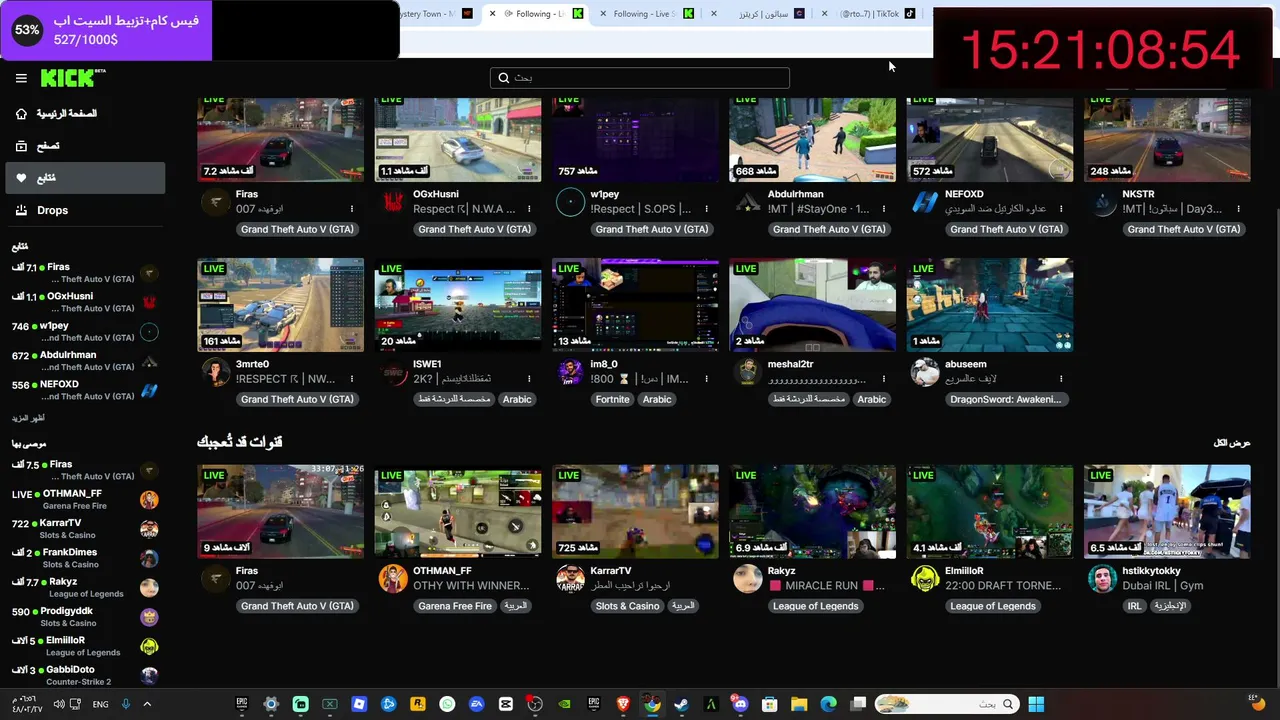Open abuseem's channel avatar

(x=925, y=373)
